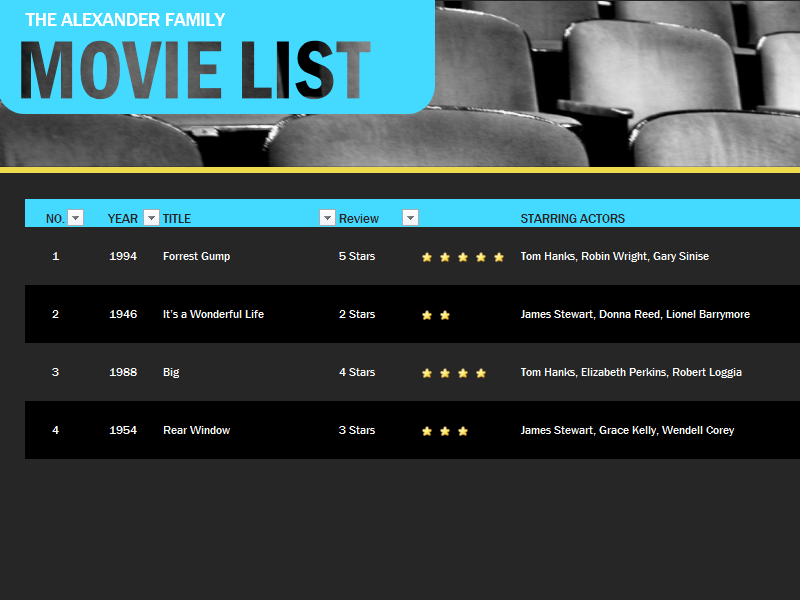This screenshot has width=800, height=600.
Task: Click the TITLE column header label
Action: (x=177, y=219)
